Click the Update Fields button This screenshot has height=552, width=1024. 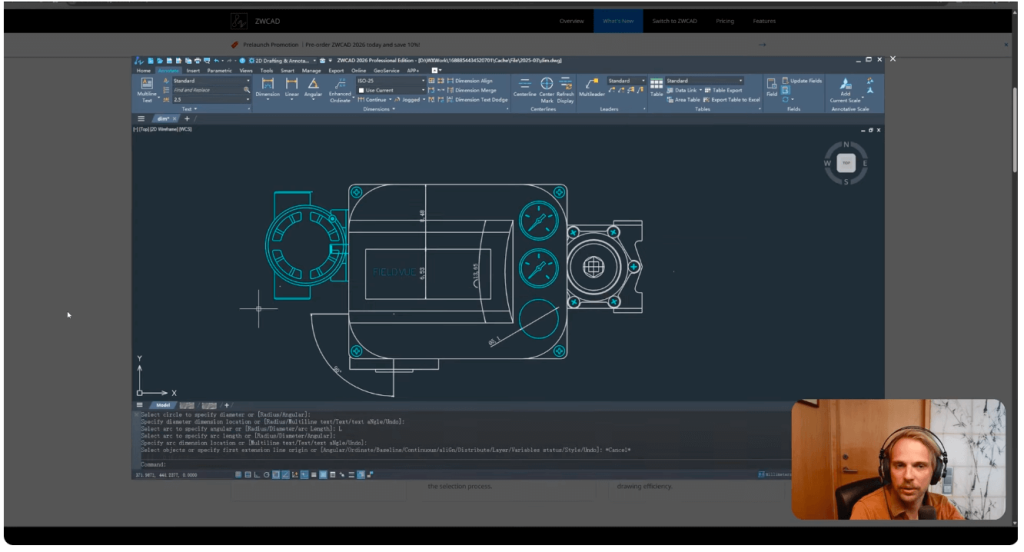(x=802, y=80)
